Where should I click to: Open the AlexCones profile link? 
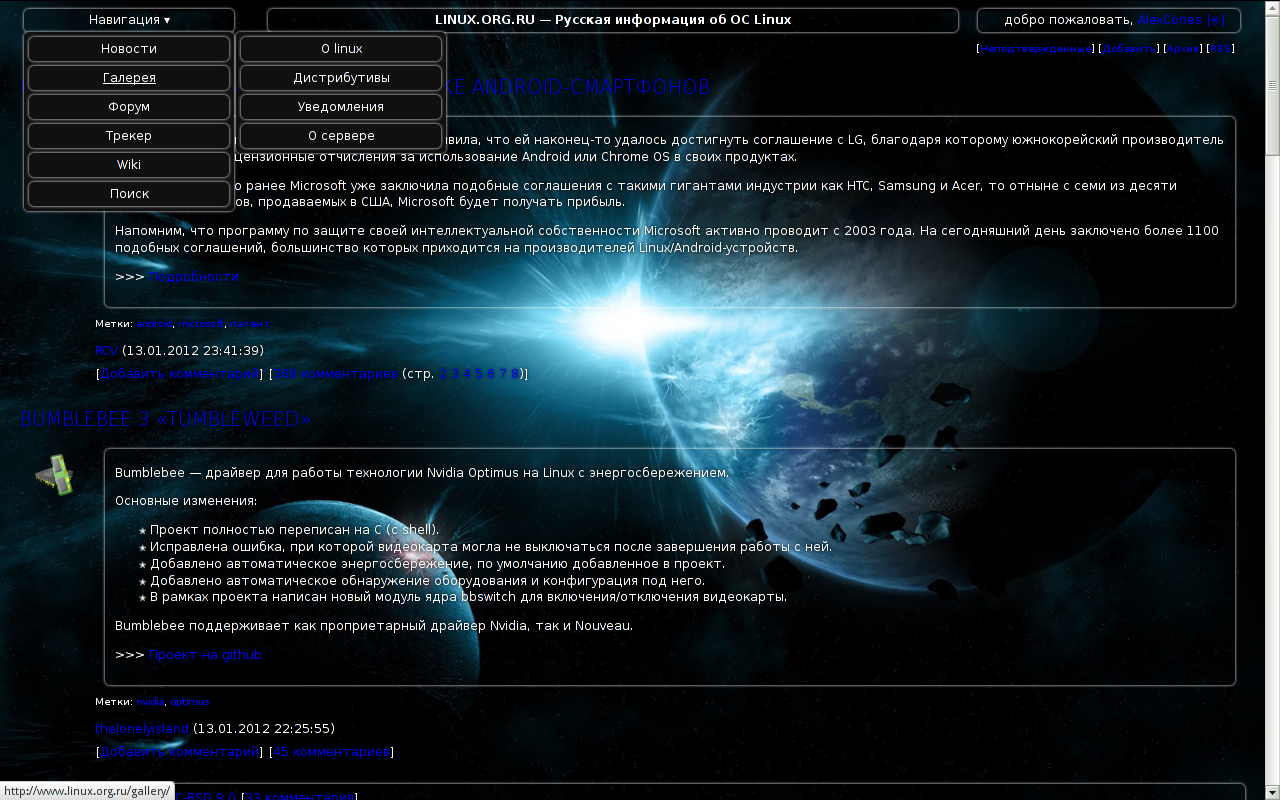tap(1170, 20)
